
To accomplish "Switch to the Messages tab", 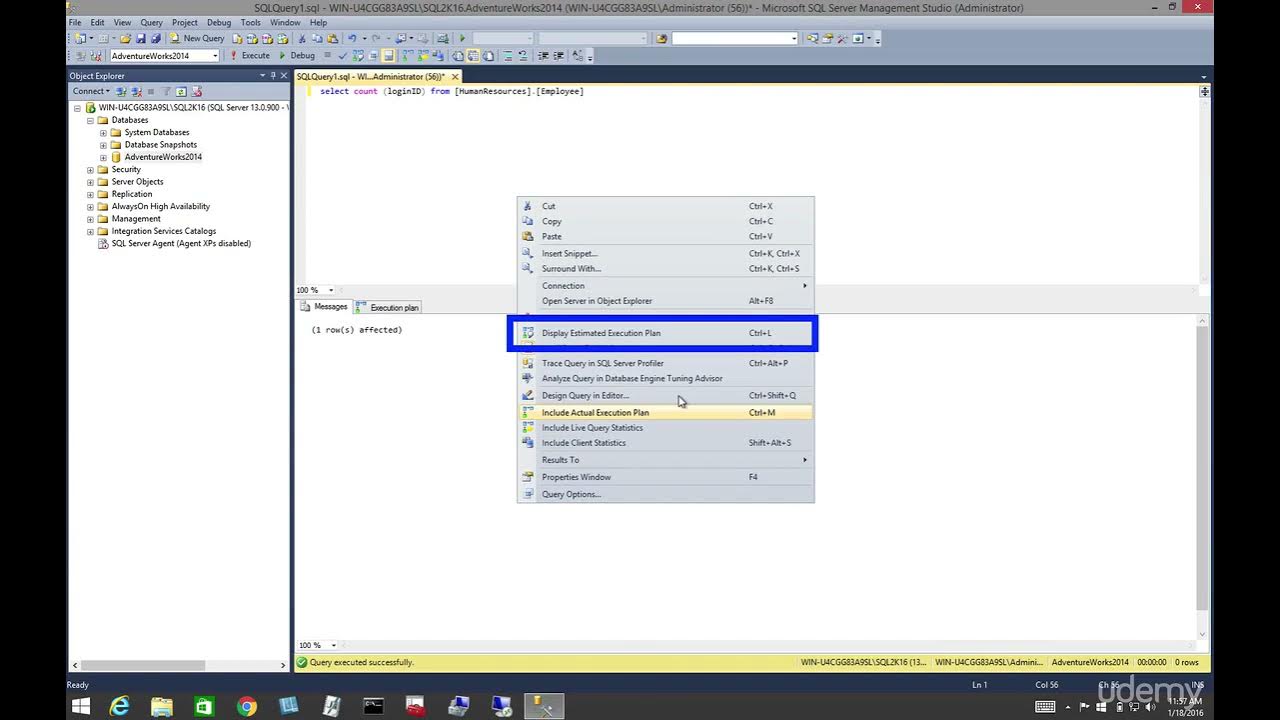I will [x=324, y=307].
